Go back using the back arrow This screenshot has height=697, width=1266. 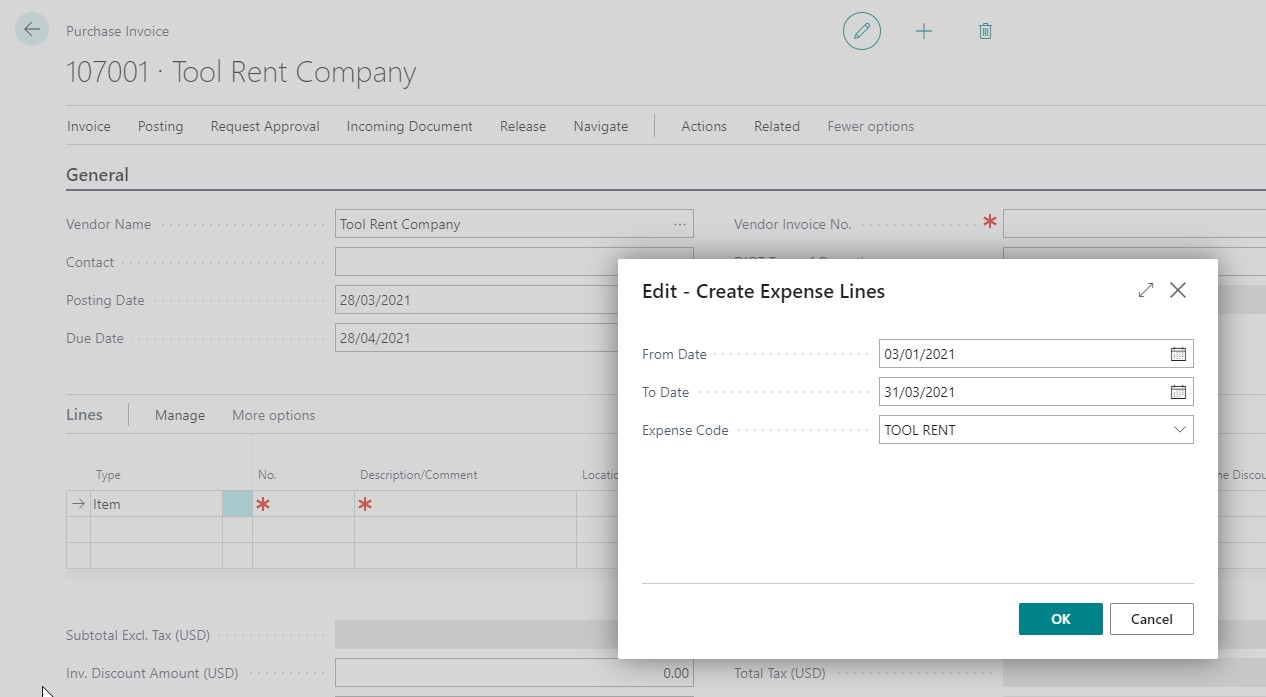coord(32,30)
